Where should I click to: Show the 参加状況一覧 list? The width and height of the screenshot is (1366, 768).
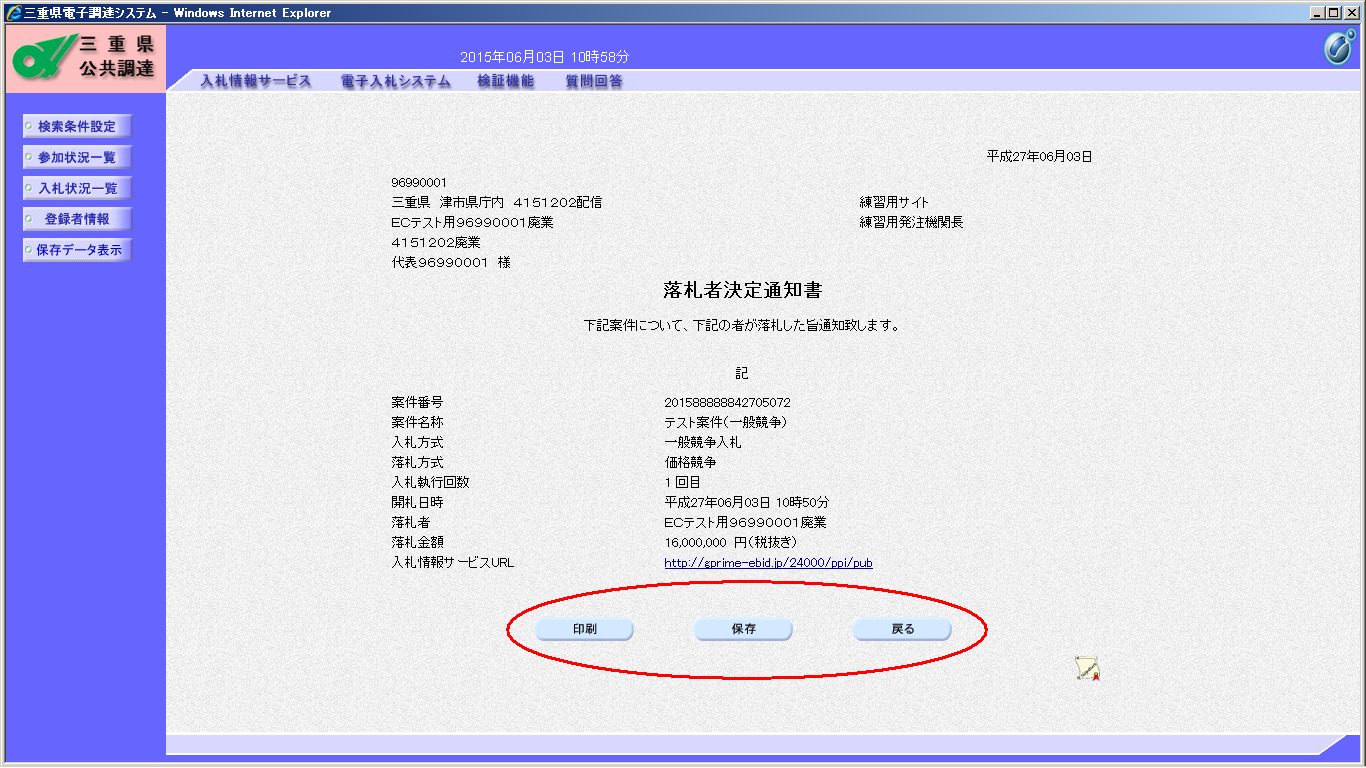tap(77, 158)
